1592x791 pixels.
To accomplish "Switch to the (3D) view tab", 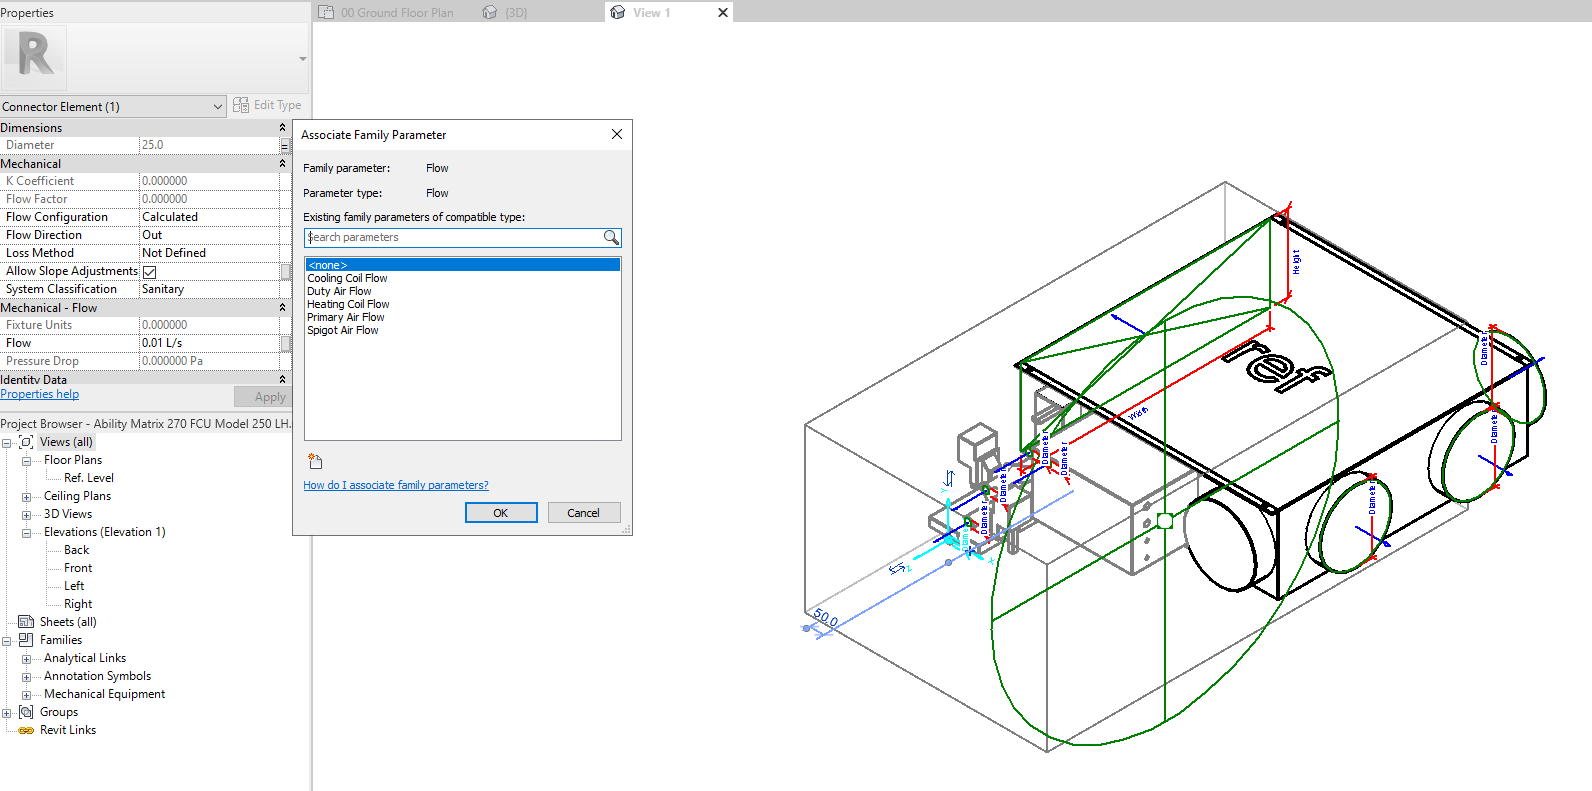I will (x=516, y=12).
